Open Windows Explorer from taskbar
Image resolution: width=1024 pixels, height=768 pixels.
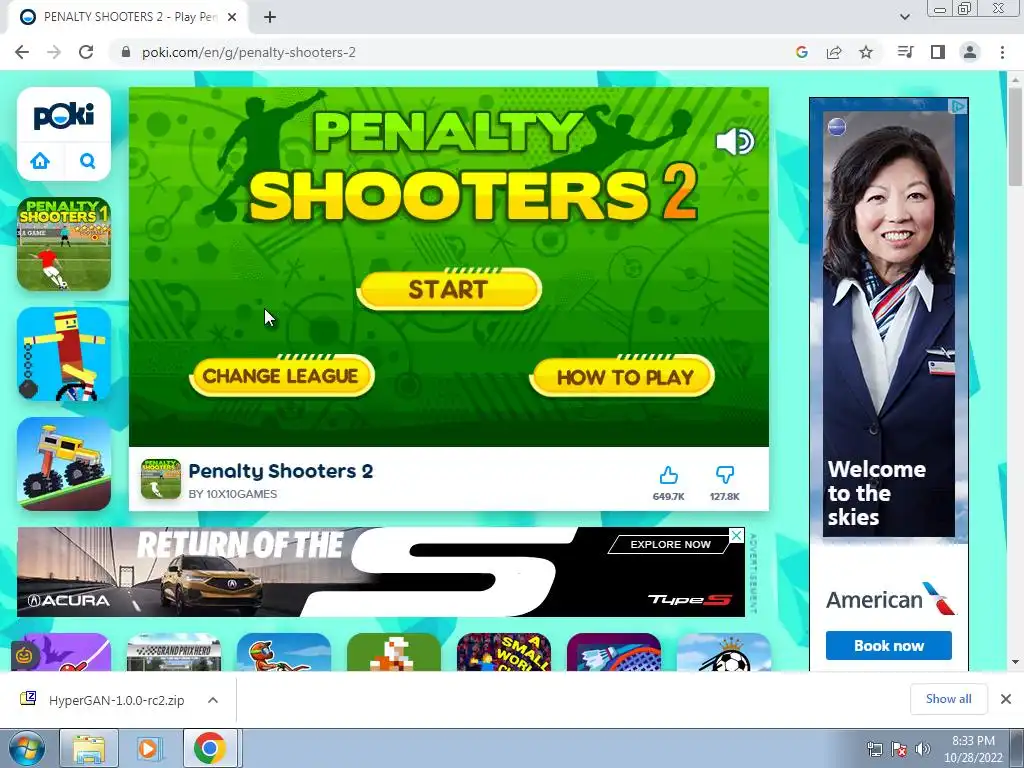point(89,749)
